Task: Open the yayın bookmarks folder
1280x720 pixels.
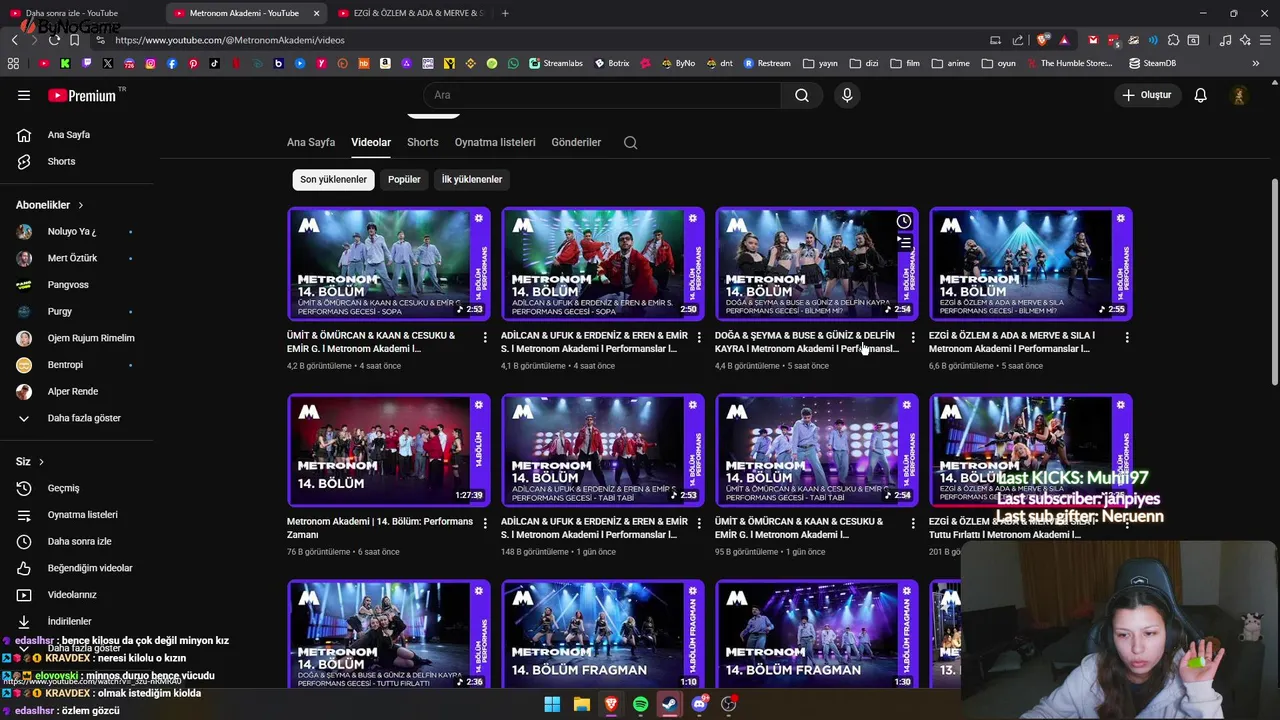Action: click(x=820, y=63)
